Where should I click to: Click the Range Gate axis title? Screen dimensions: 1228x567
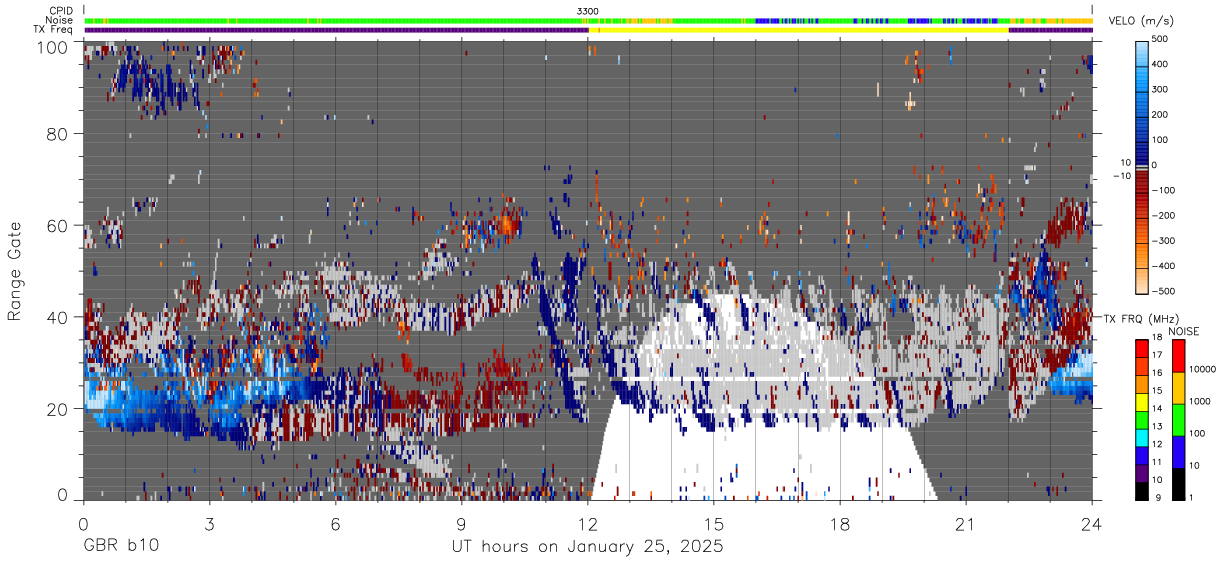coord(15,273)
